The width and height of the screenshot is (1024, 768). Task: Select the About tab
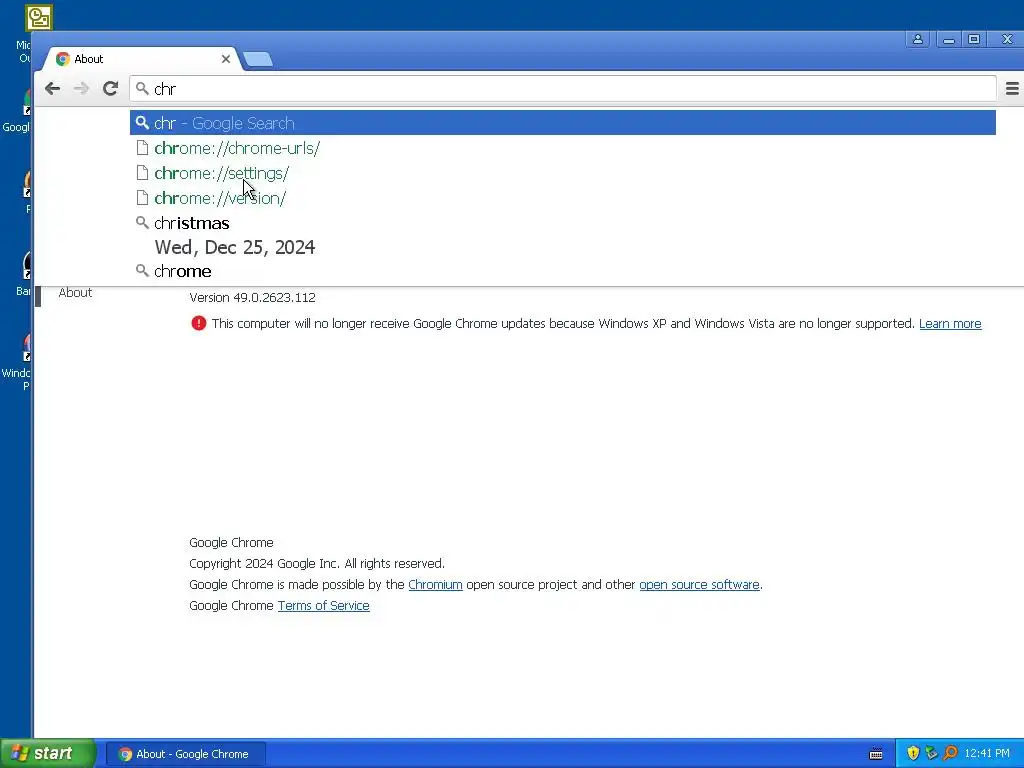[x=141, y=59]
